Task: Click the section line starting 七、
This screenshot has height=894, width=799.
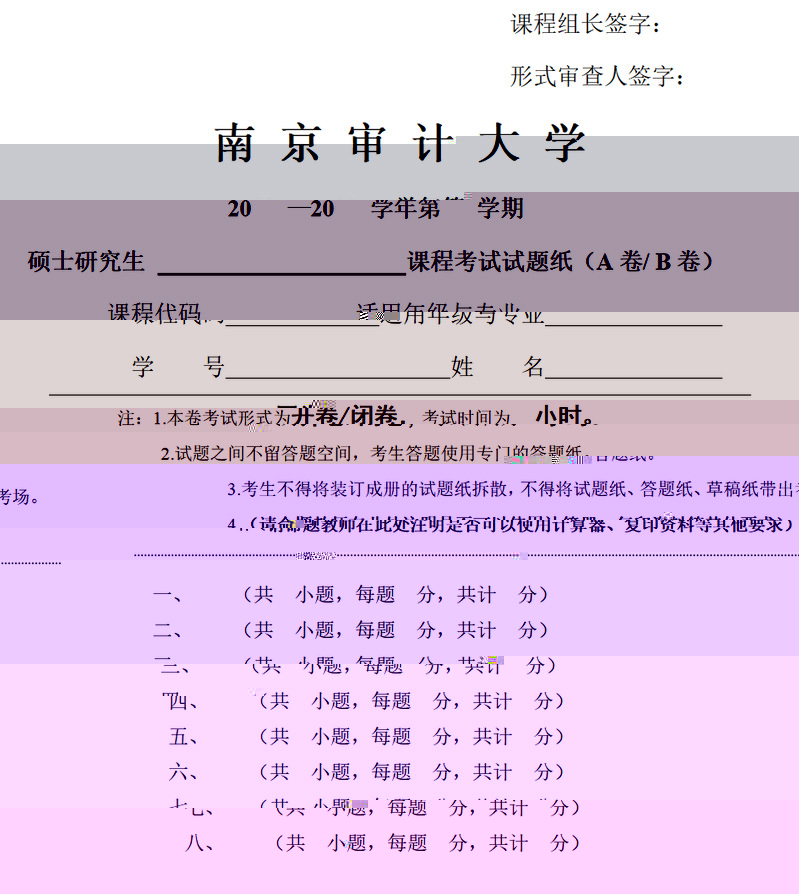Action: (x=375, y=807)
